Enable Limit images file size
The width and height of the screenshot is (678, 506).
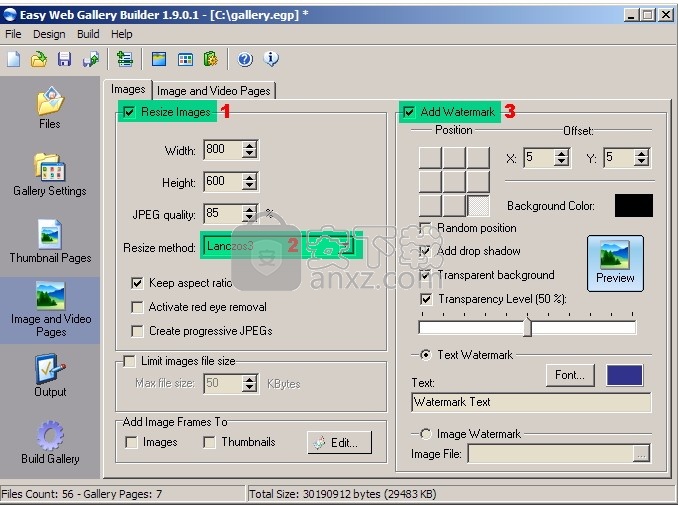coord(129,361)
